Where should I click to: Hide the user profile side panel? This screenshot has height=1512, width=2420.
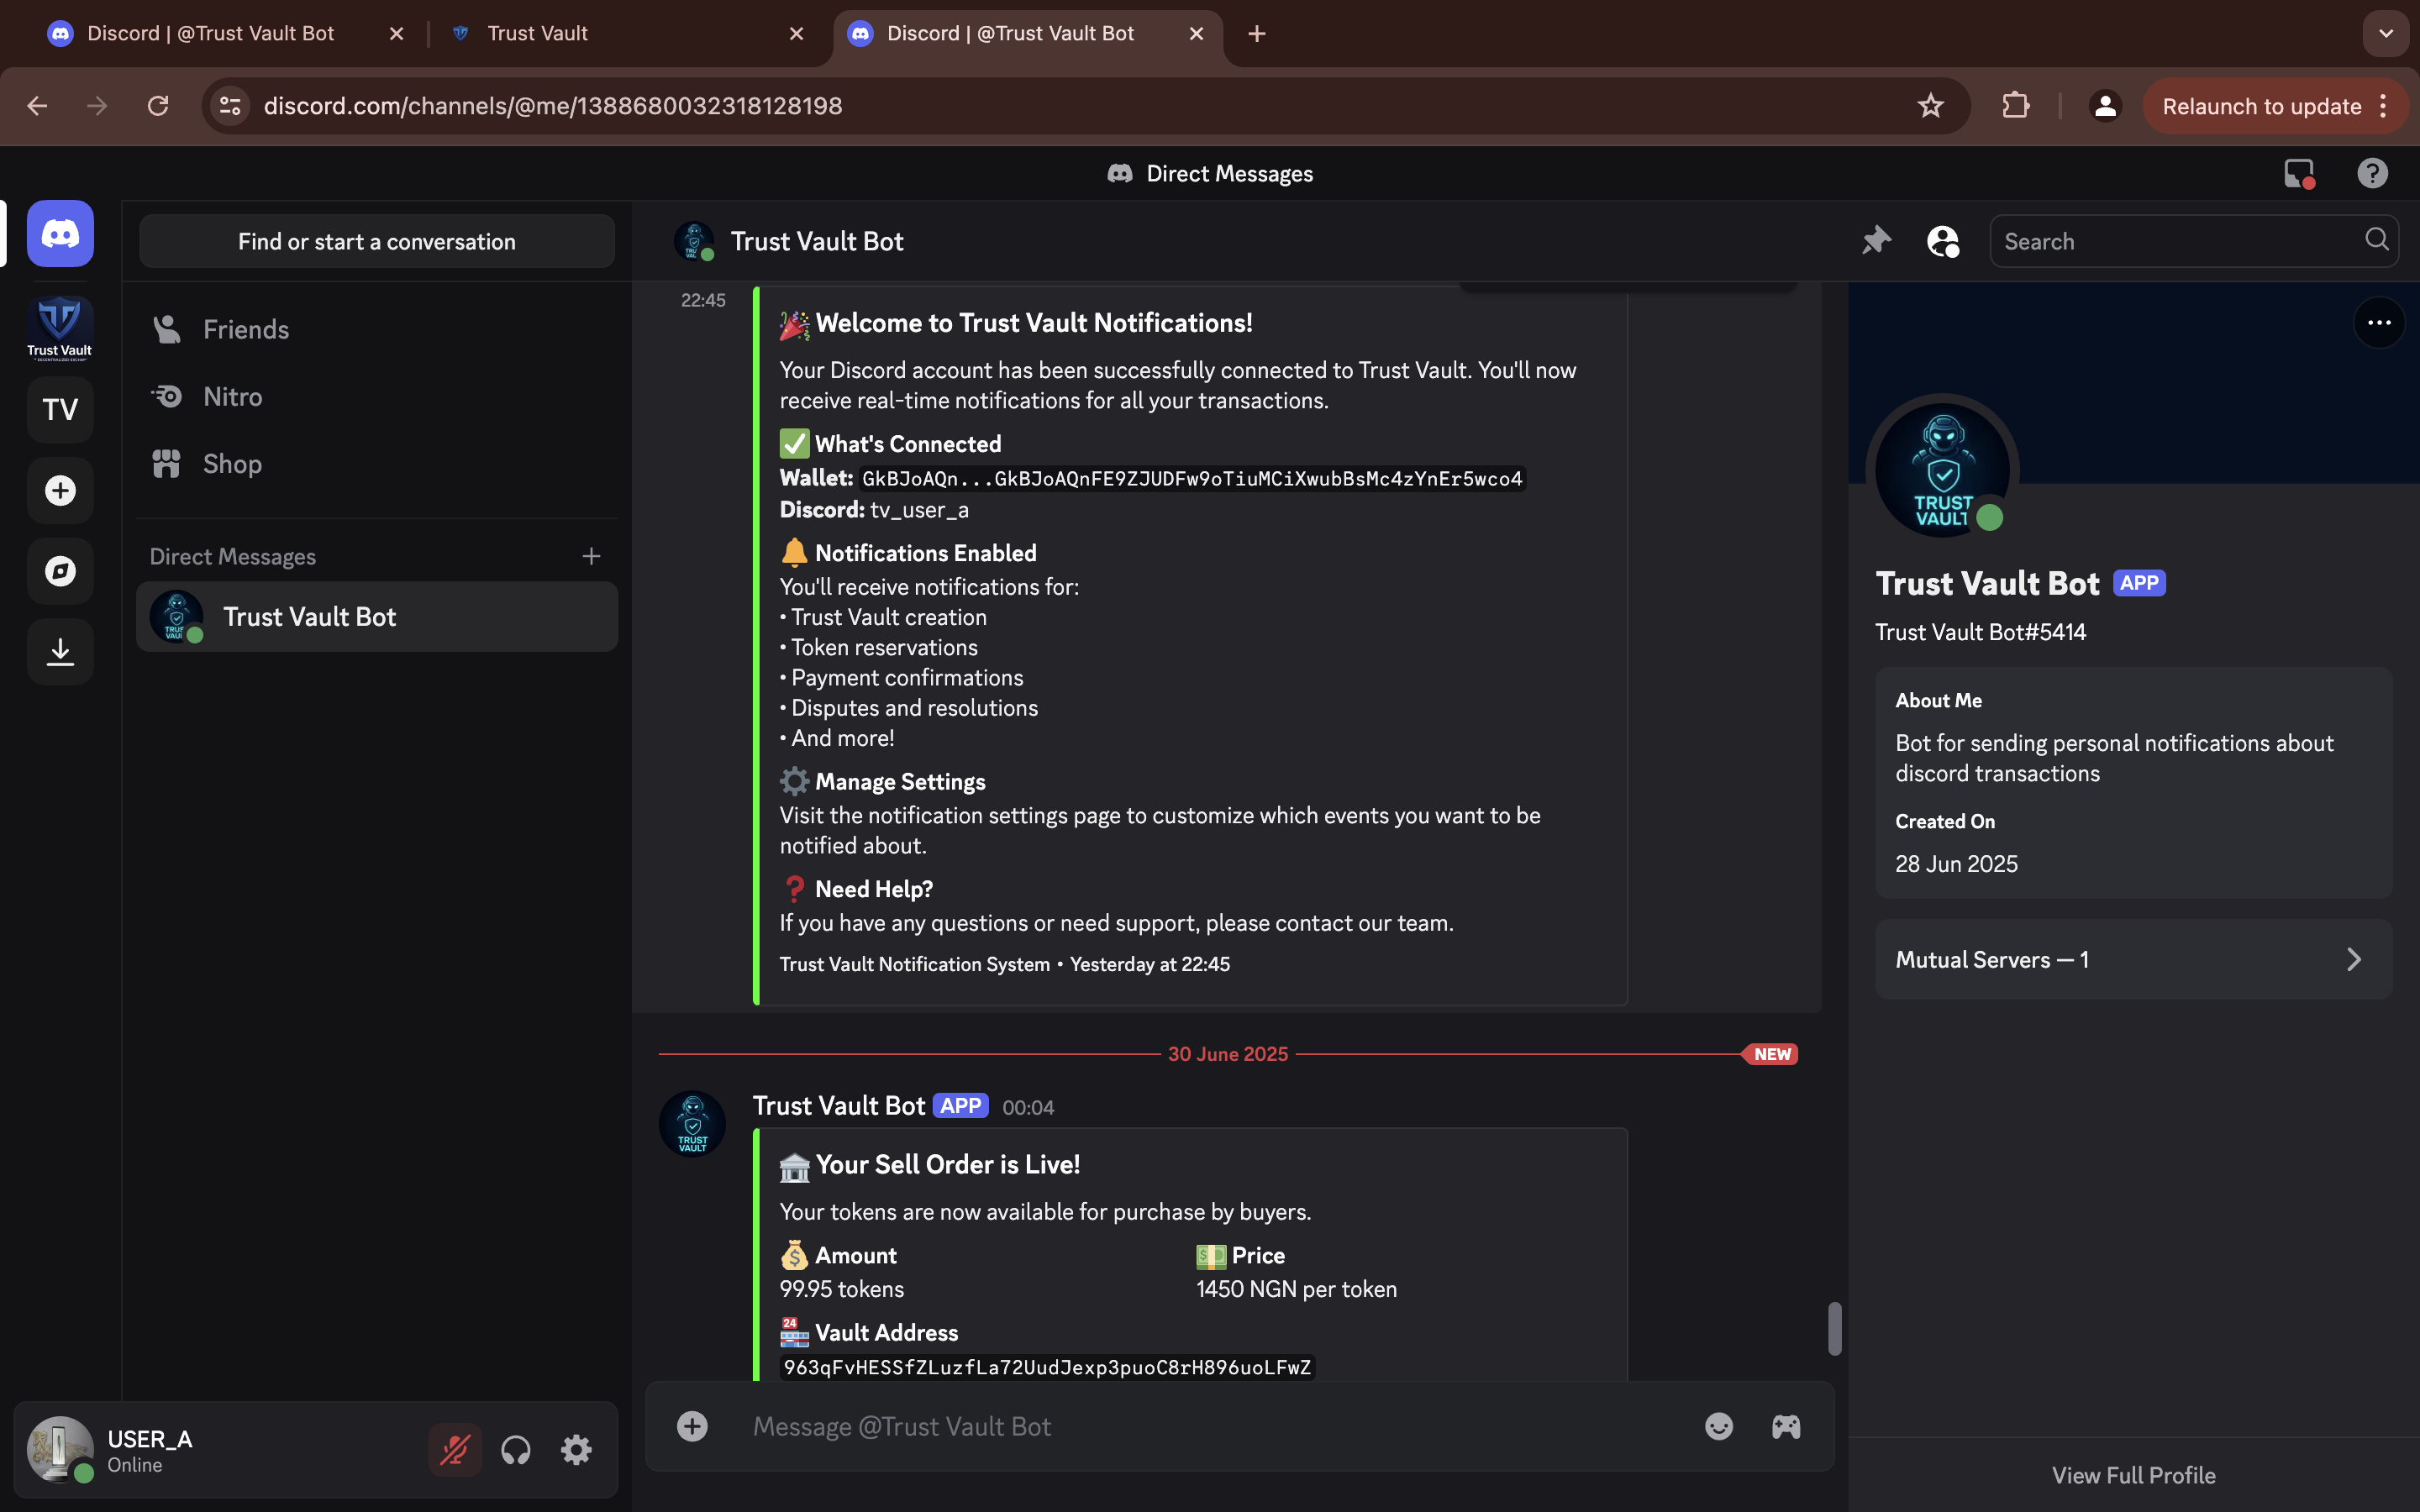tap(1942, 241)
